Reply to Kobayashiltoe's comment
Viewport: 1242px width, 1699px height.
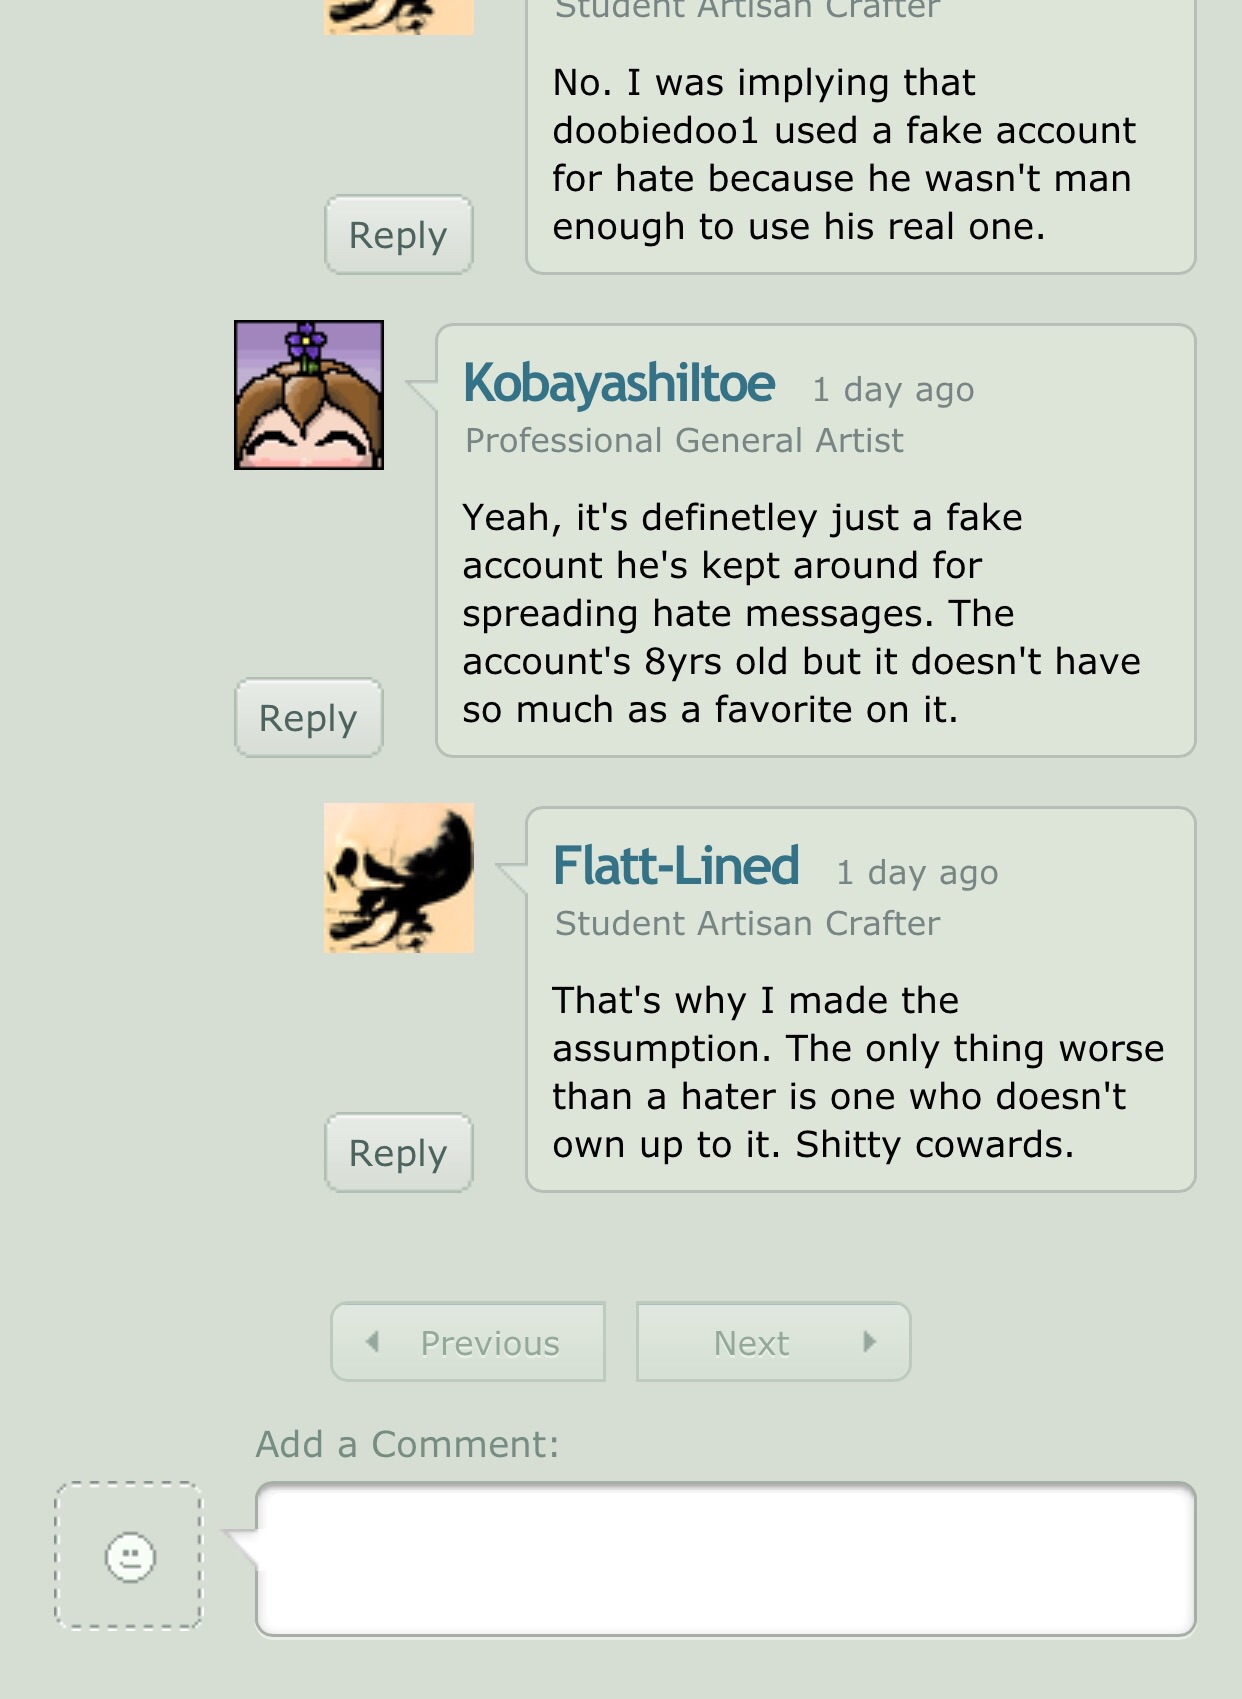click(309, 718)
